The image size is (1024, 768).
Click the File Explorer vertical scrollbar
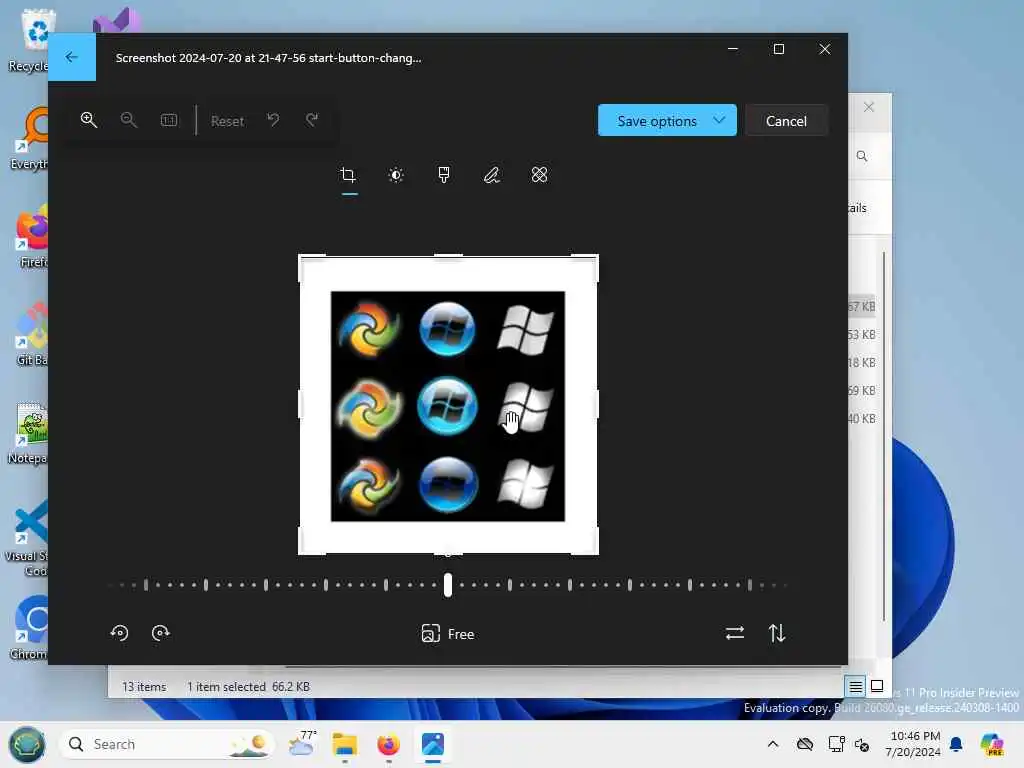tap(884, 436)
